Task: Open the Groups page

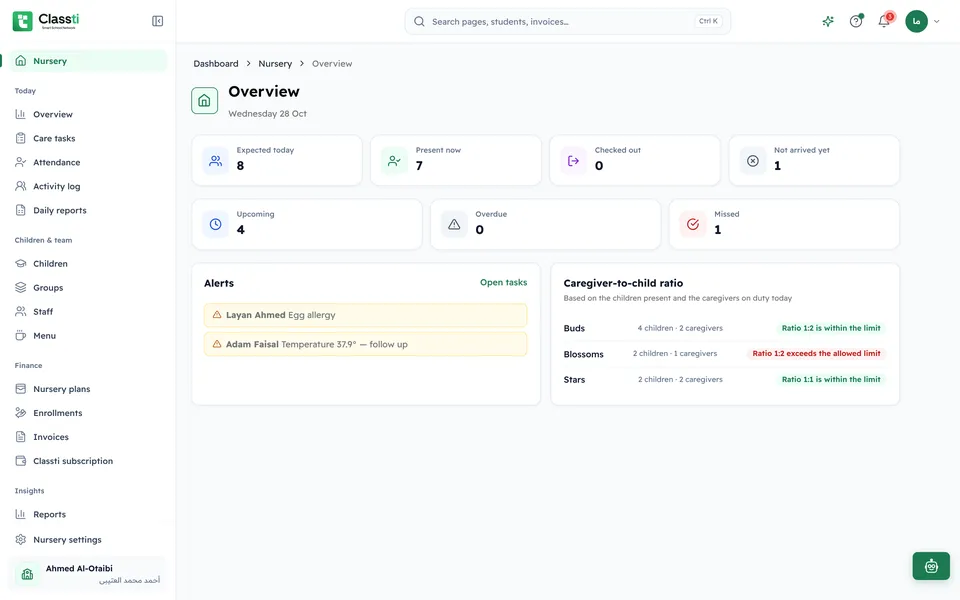Action: tap(88, 288)
